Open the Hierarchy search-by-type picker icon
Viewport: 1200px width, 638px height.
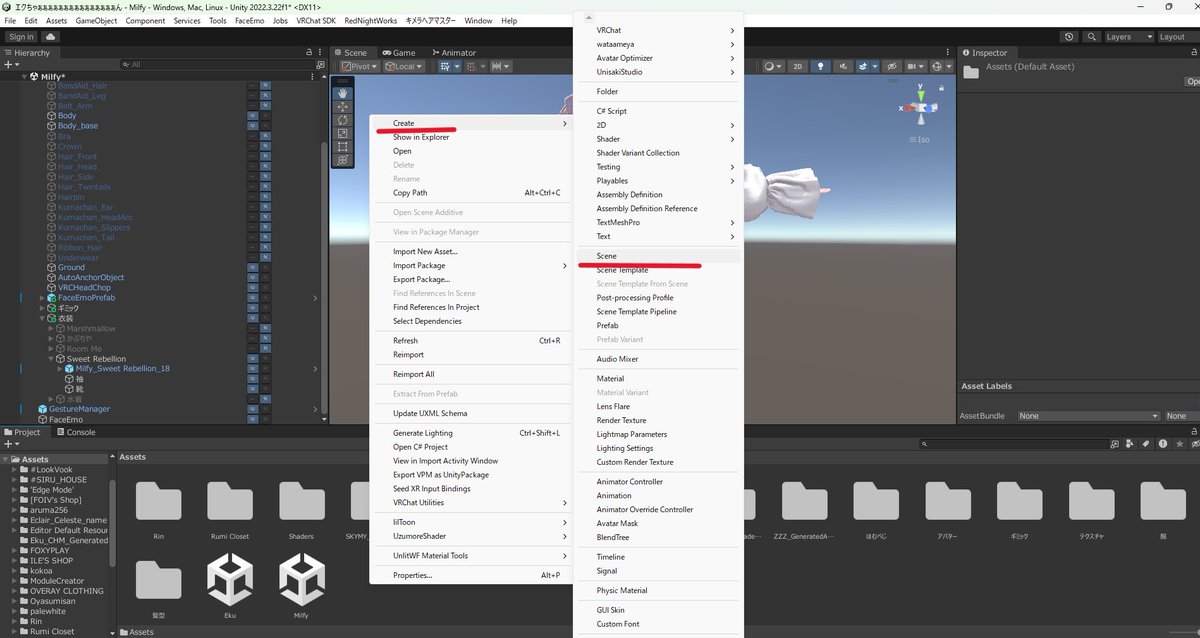(320, 65)
